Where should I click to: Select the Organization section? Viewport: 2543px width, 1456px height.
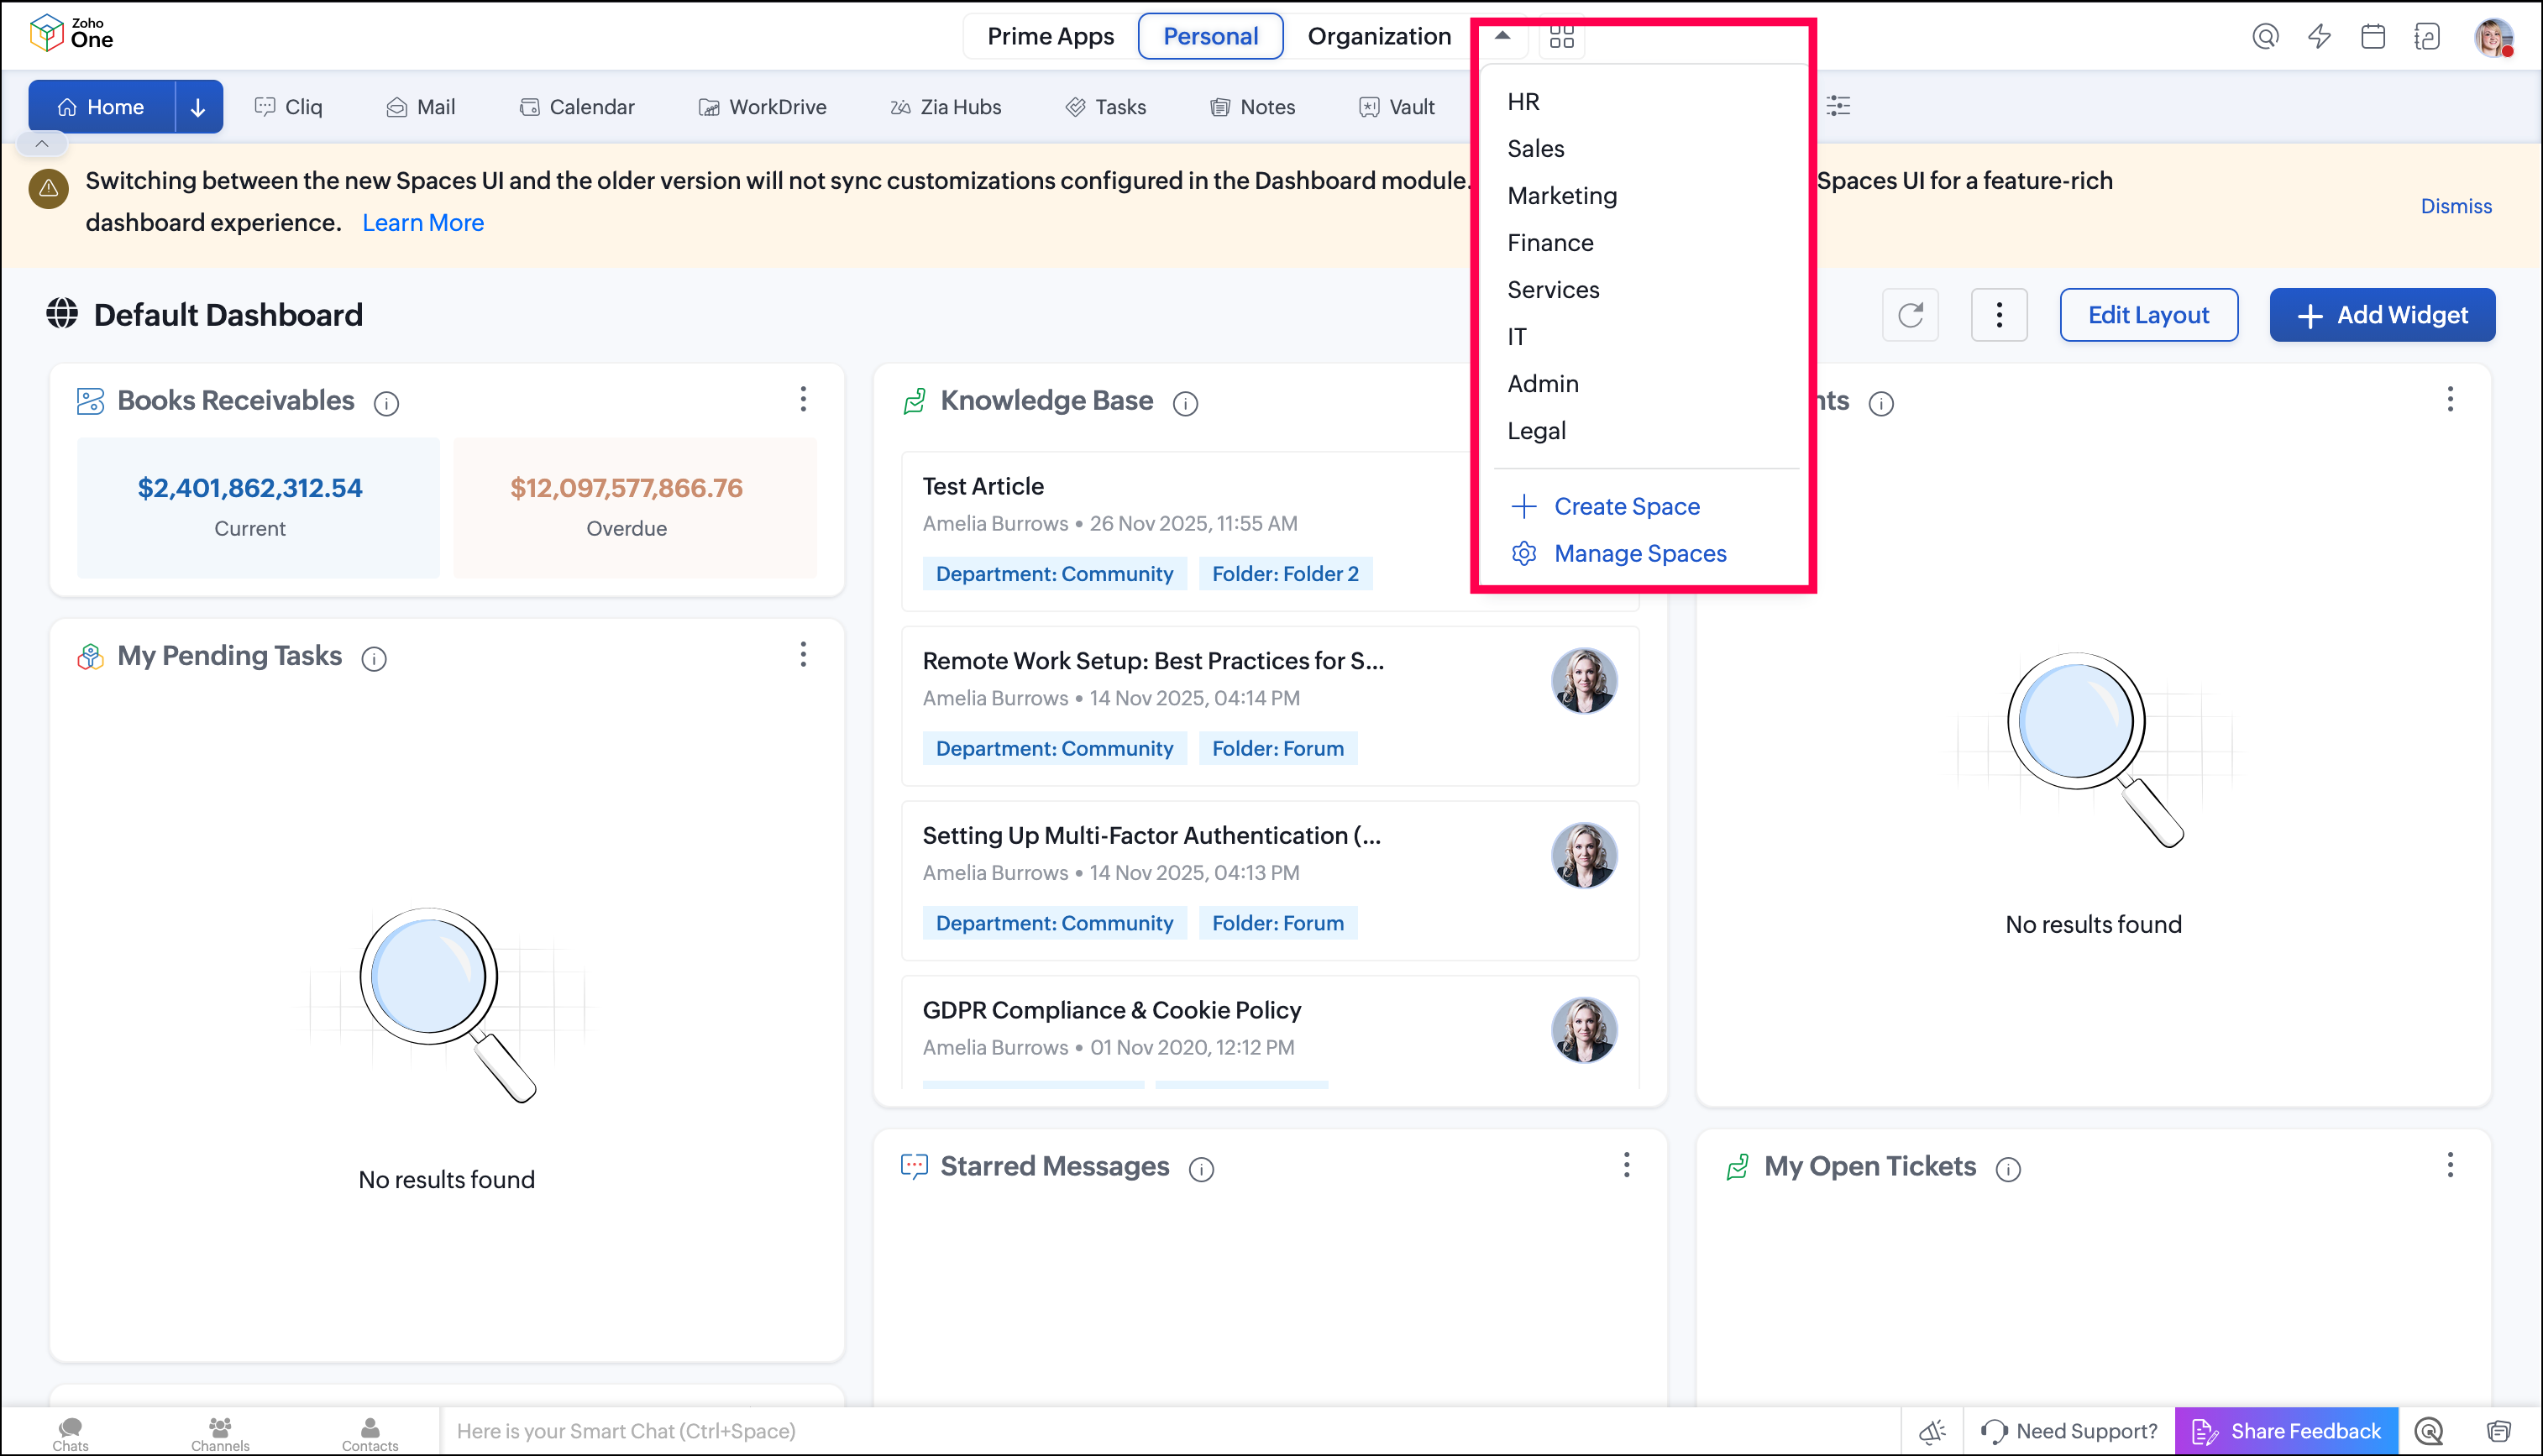click(1379, 37)
